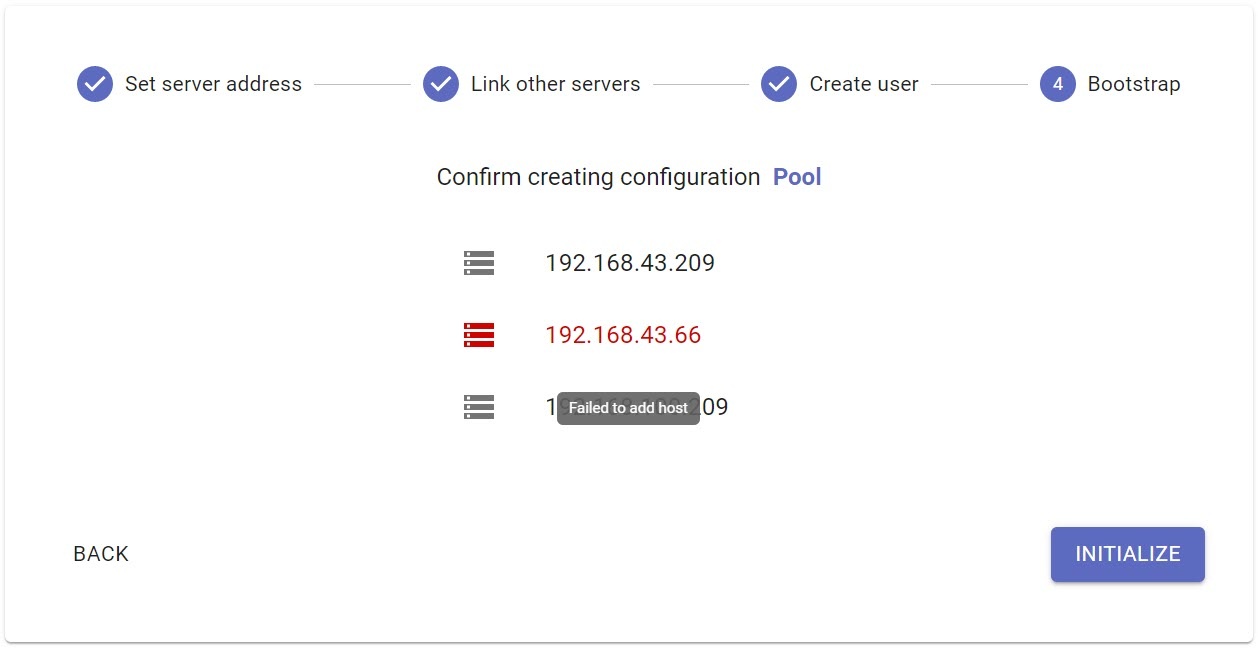Click the host address partly hidden by tooltip
The image size is (1258, 648).
point(713,407)
